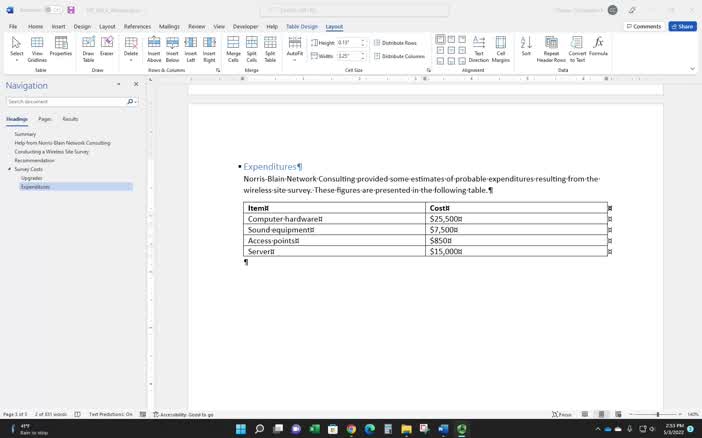Open Rows & Columns dialog launcher
This screenshot has height=438, width=702.
tap(218, 70)
